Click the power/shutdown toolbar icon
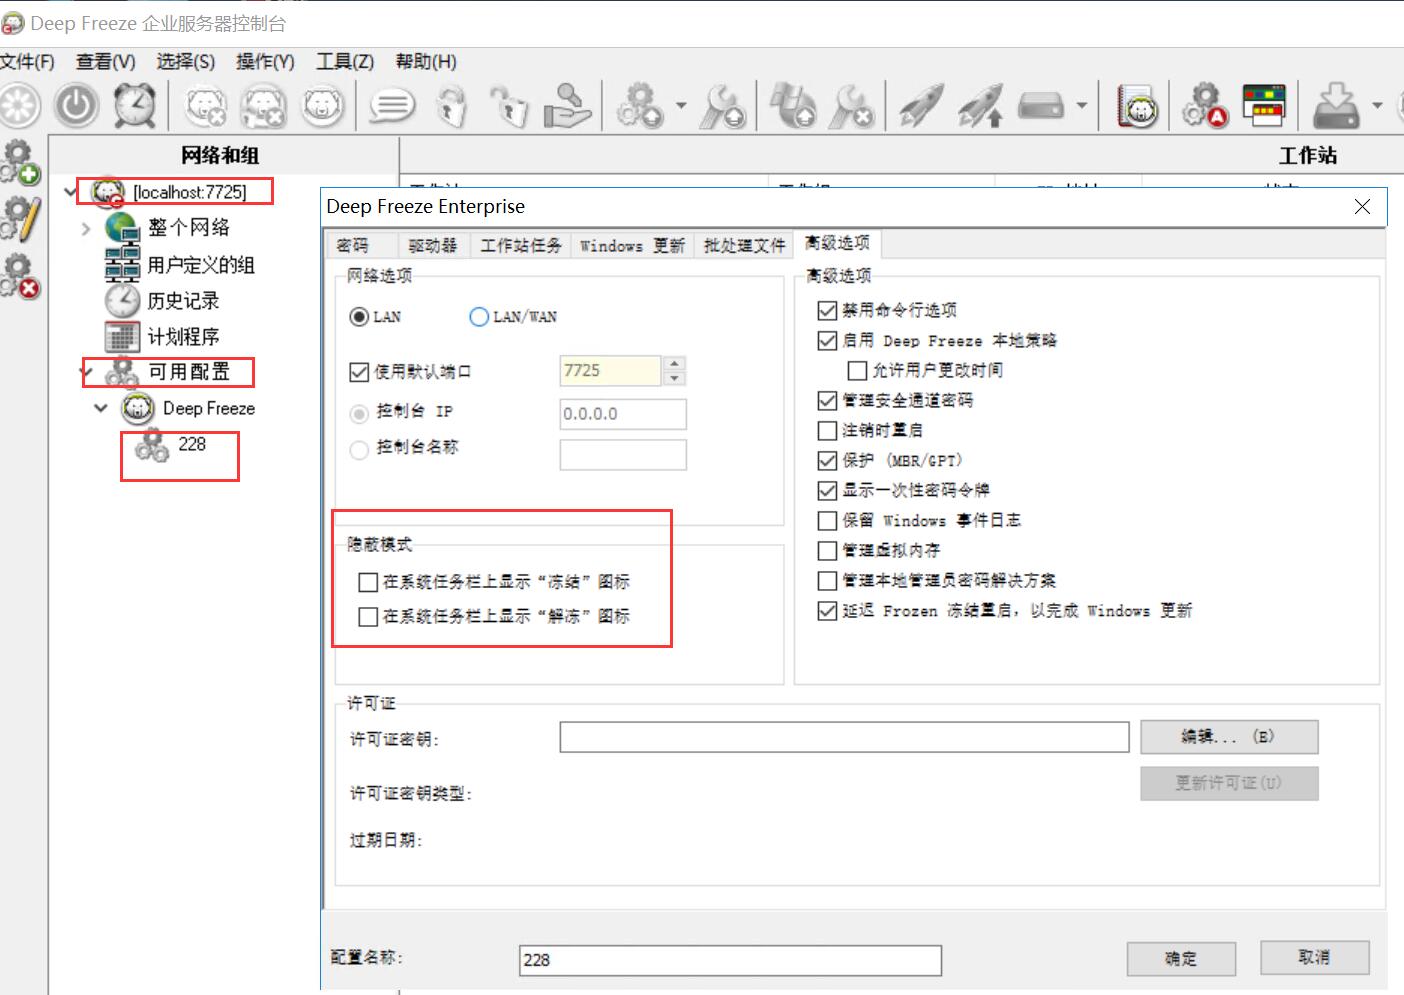 point(76,106)
